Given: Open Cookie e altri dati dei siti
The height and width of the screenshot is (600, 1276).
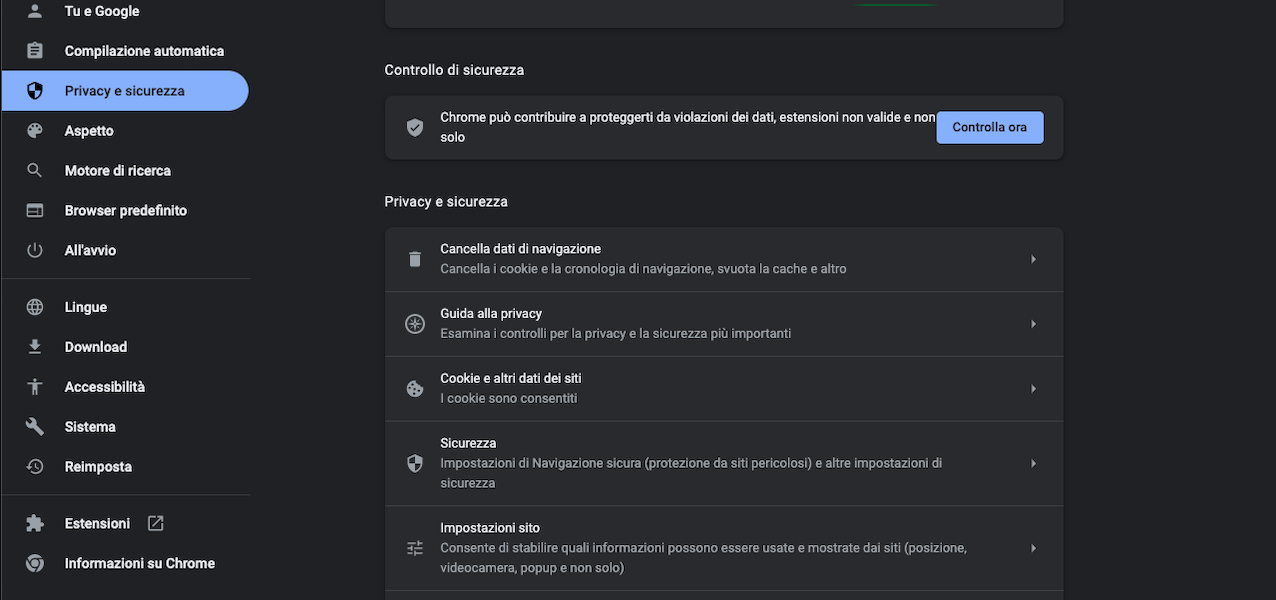Looking at the screenshot, I should pos(723,389).
